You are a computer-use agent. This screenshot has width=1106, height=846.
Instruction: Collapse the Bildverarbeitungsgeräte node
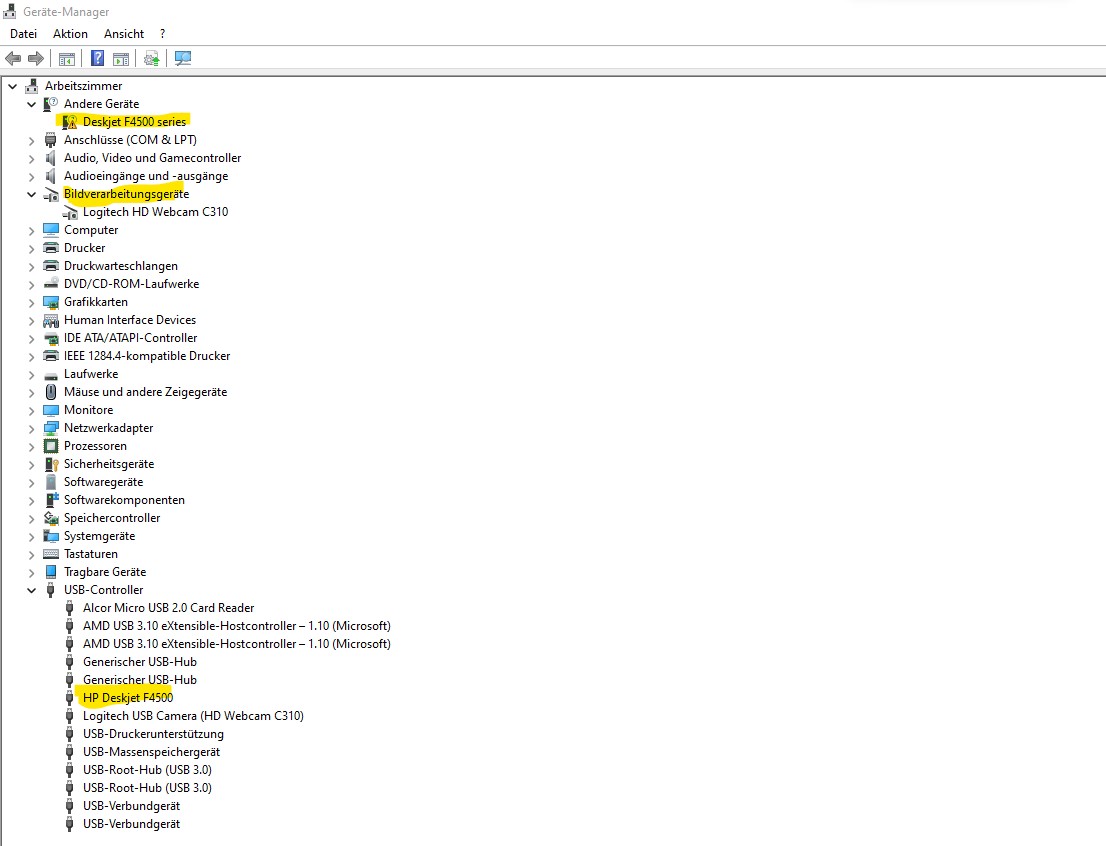[x=31, y=194]
